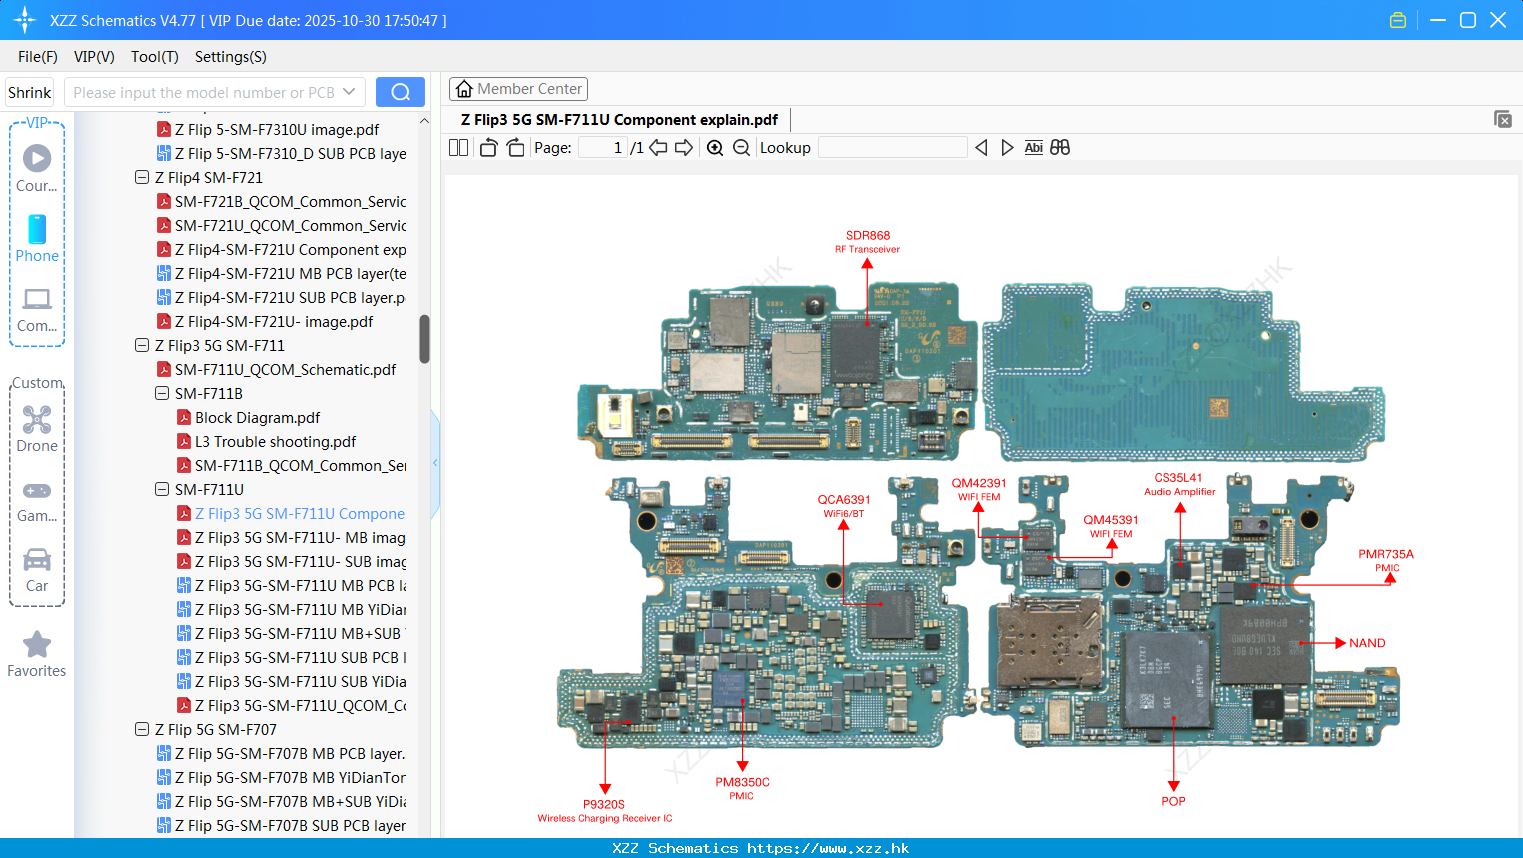The width and height of the screenshot is (1523, 858).
Task: Open the File(F) menu
Action: tap(38, 57)
